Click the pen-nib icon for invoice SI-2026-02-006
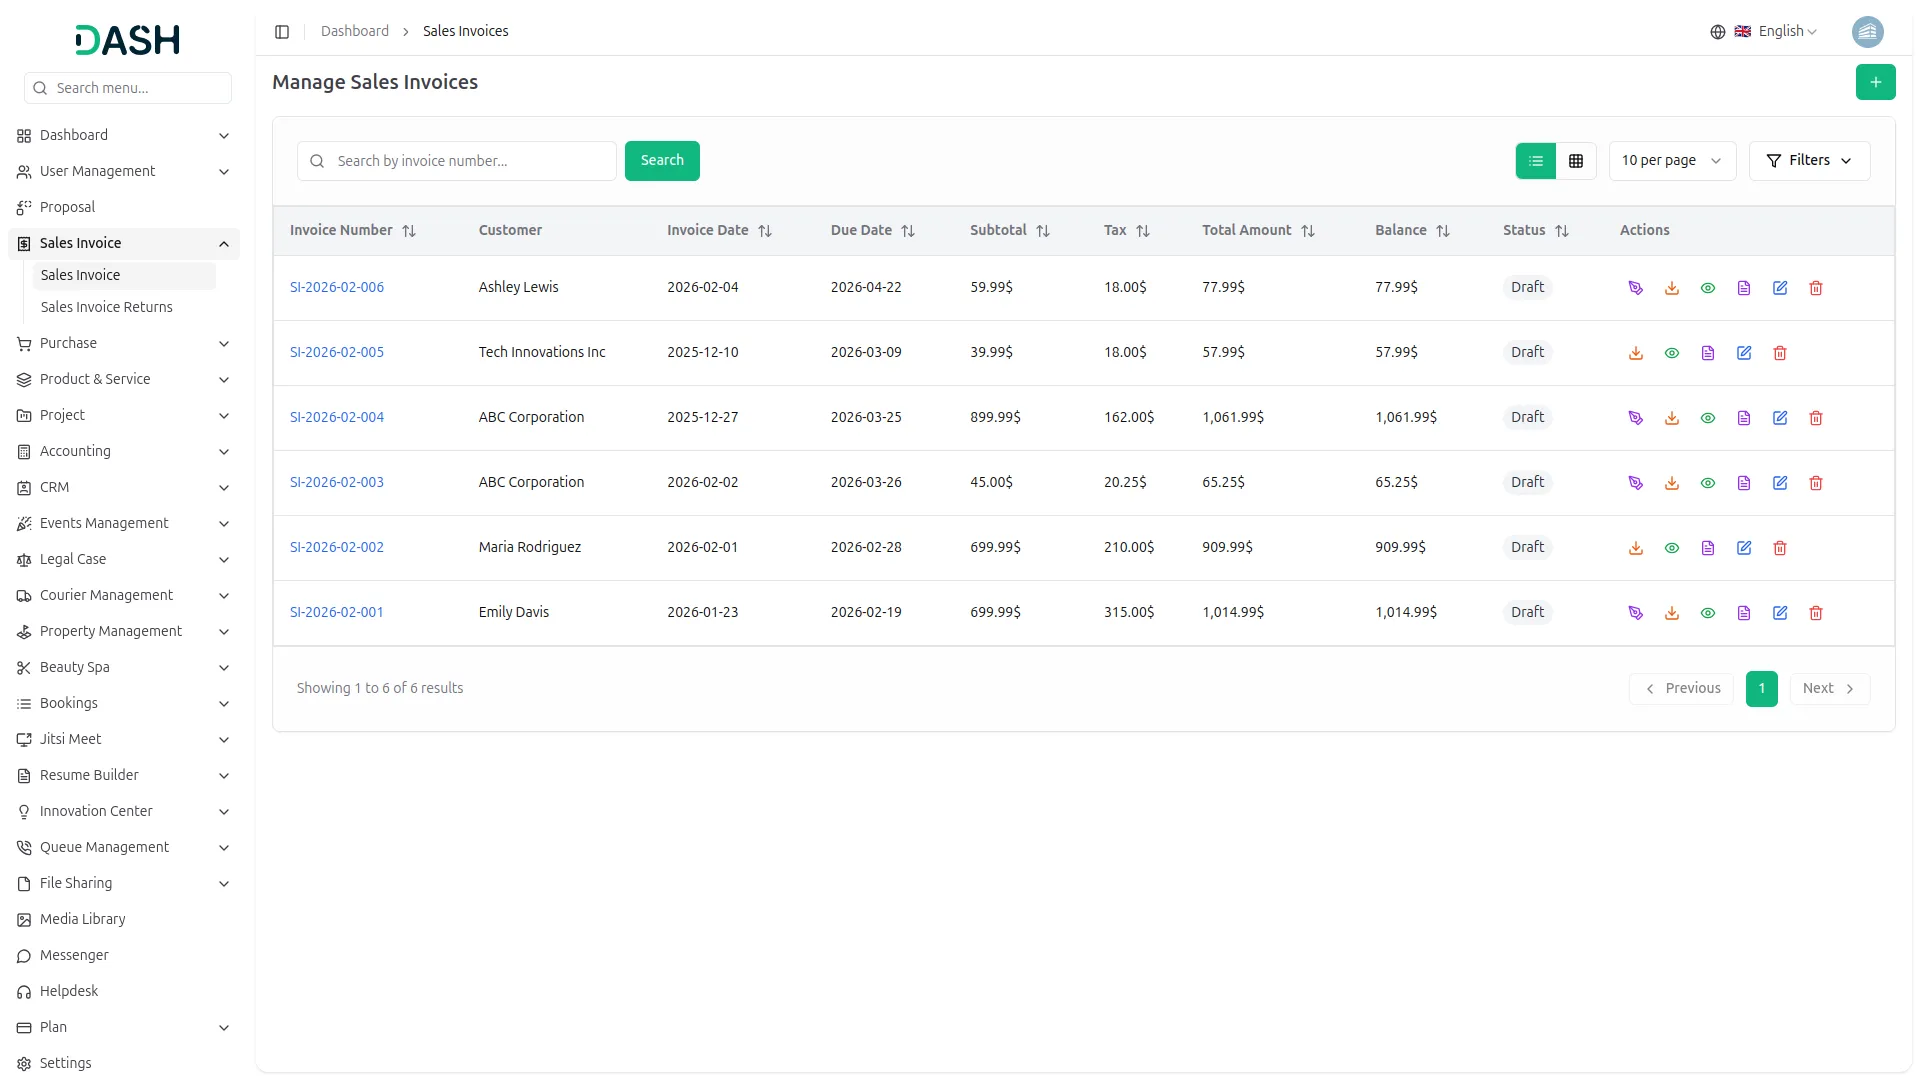Image resolution: width=1920 pixels, height=1080 pixels. pos(1636,288)
